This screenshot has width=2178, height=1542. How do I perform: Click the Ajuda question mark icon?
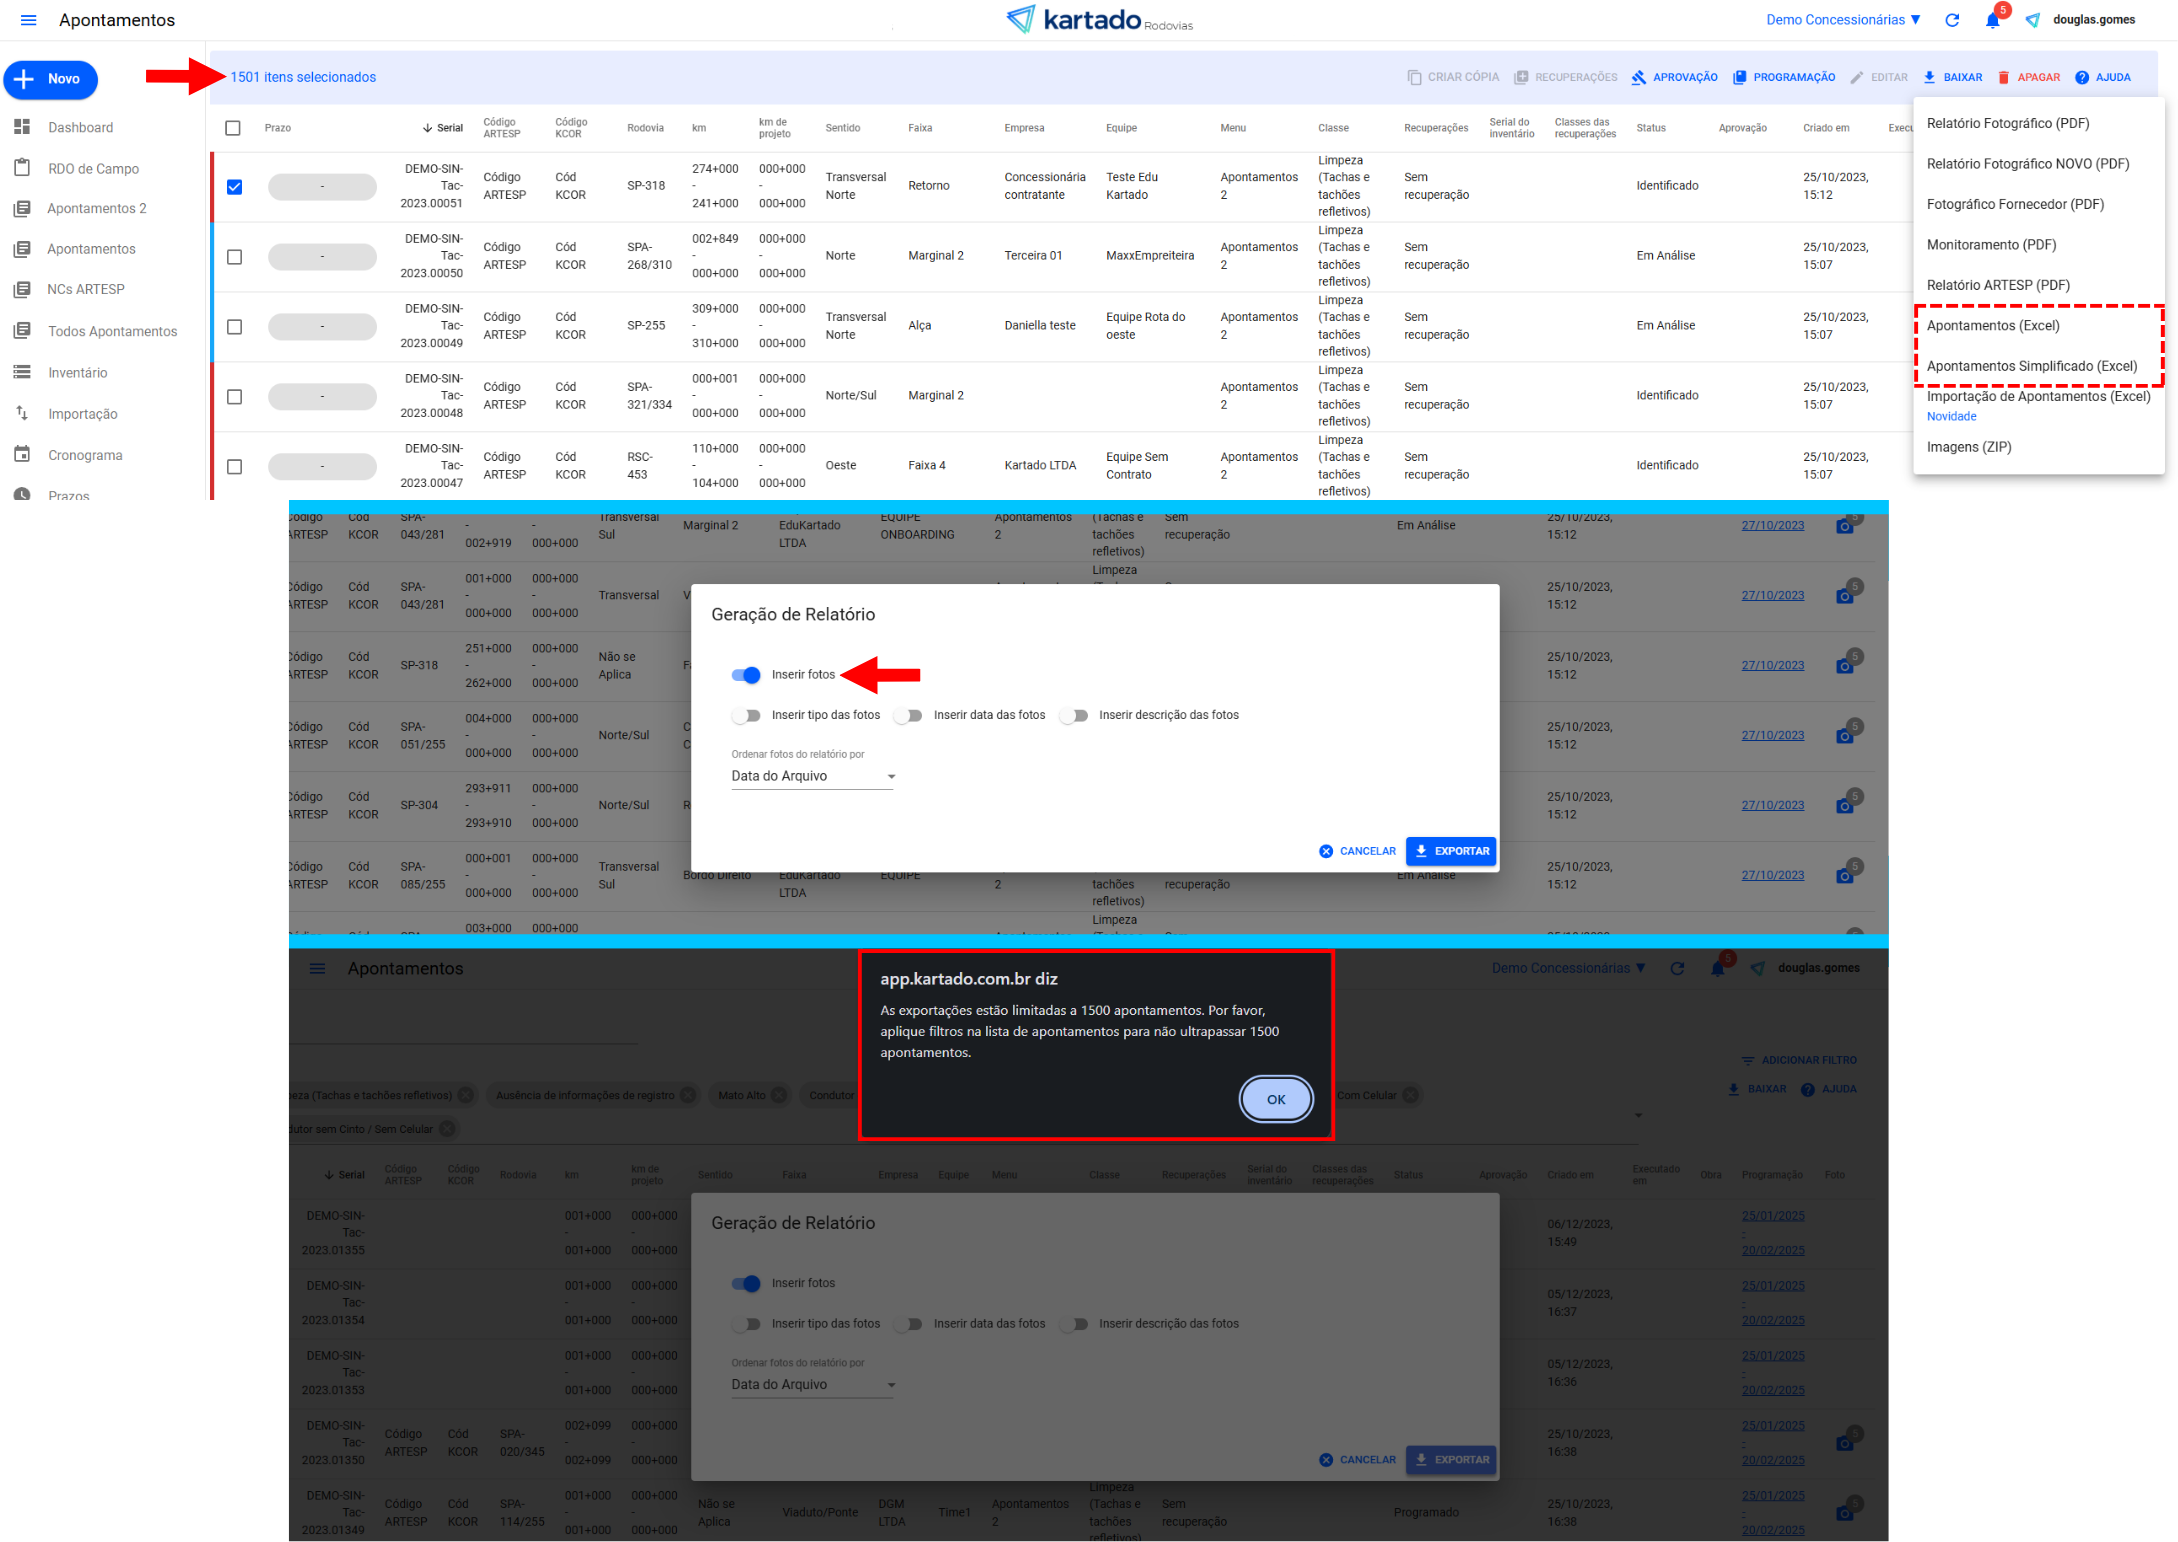click(x=2082, y=77)
